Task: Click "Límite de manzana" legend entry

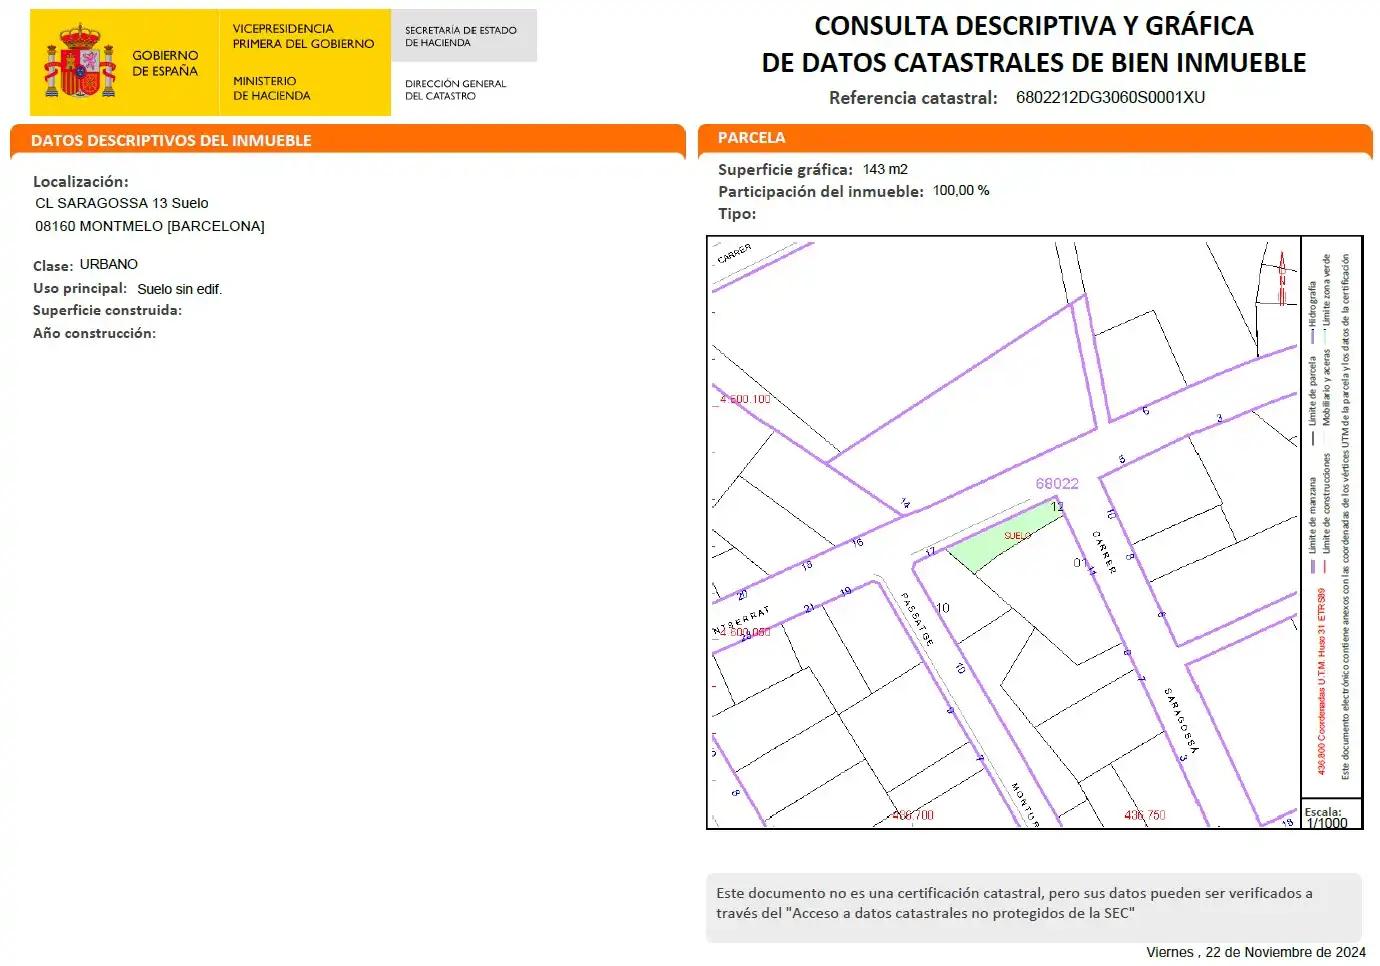Action: click(x=1313, y=514)
